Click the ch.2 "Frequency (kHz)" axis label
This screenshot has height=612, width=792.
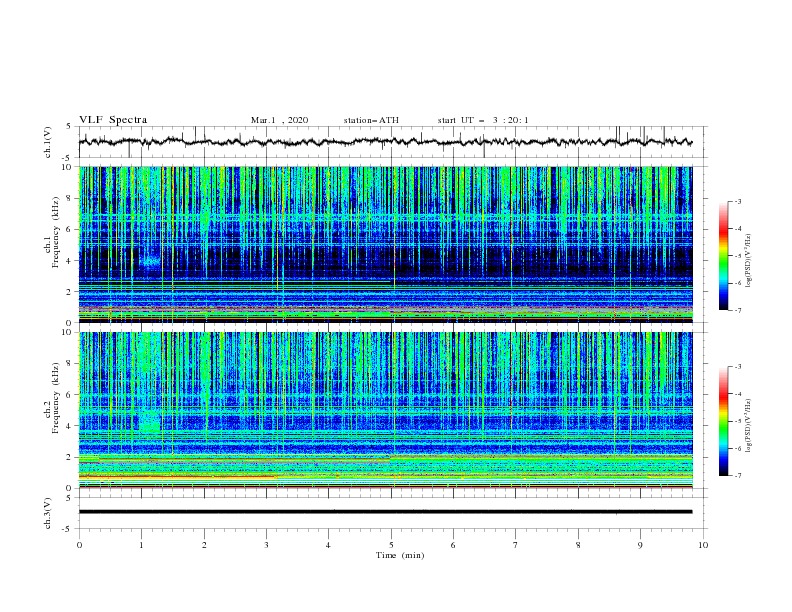tap(56, 397)
